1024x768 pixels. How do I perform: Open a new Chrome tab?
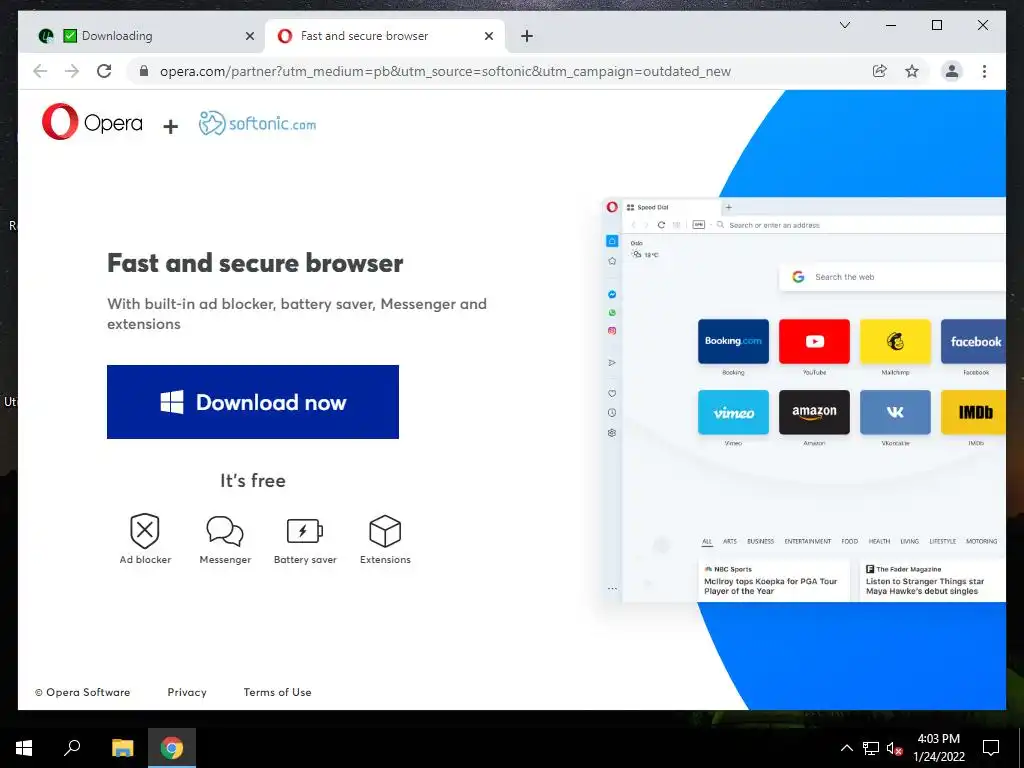coord(527,37)
